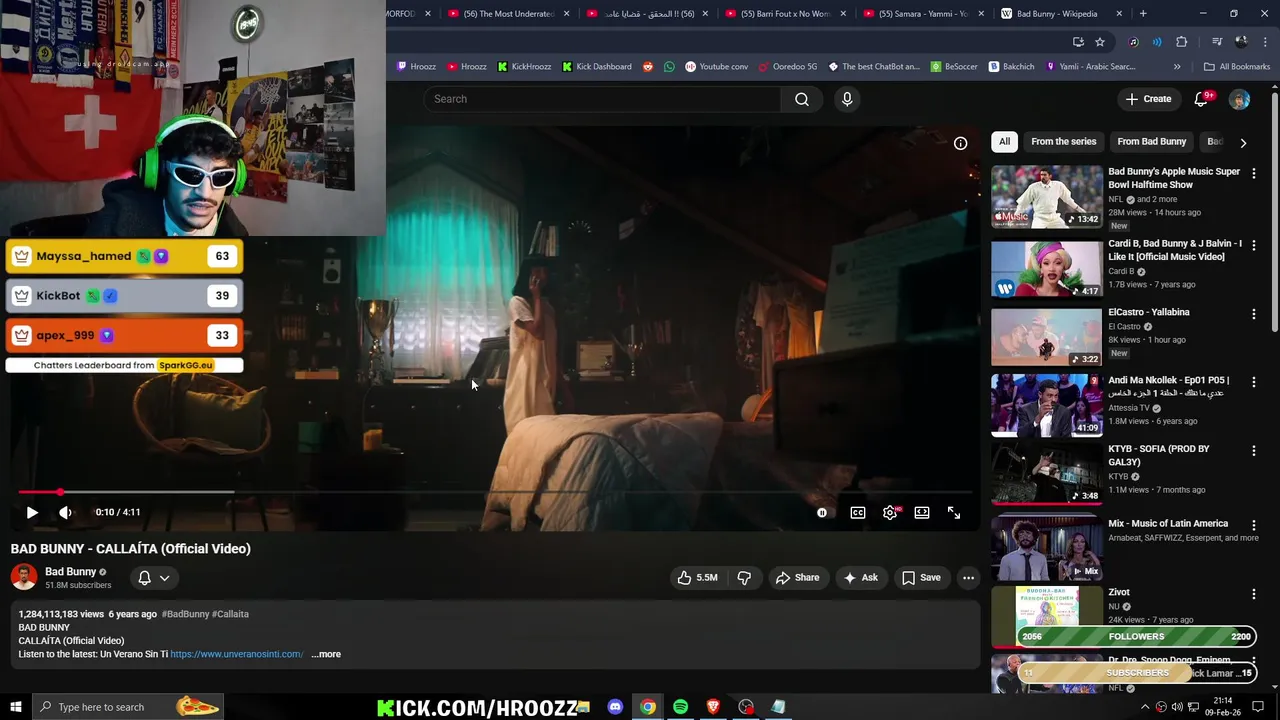This screenshot has width=1280, height=720.
Task: Open Brave browser from taskbar
Action: click(x=713, y=707)
